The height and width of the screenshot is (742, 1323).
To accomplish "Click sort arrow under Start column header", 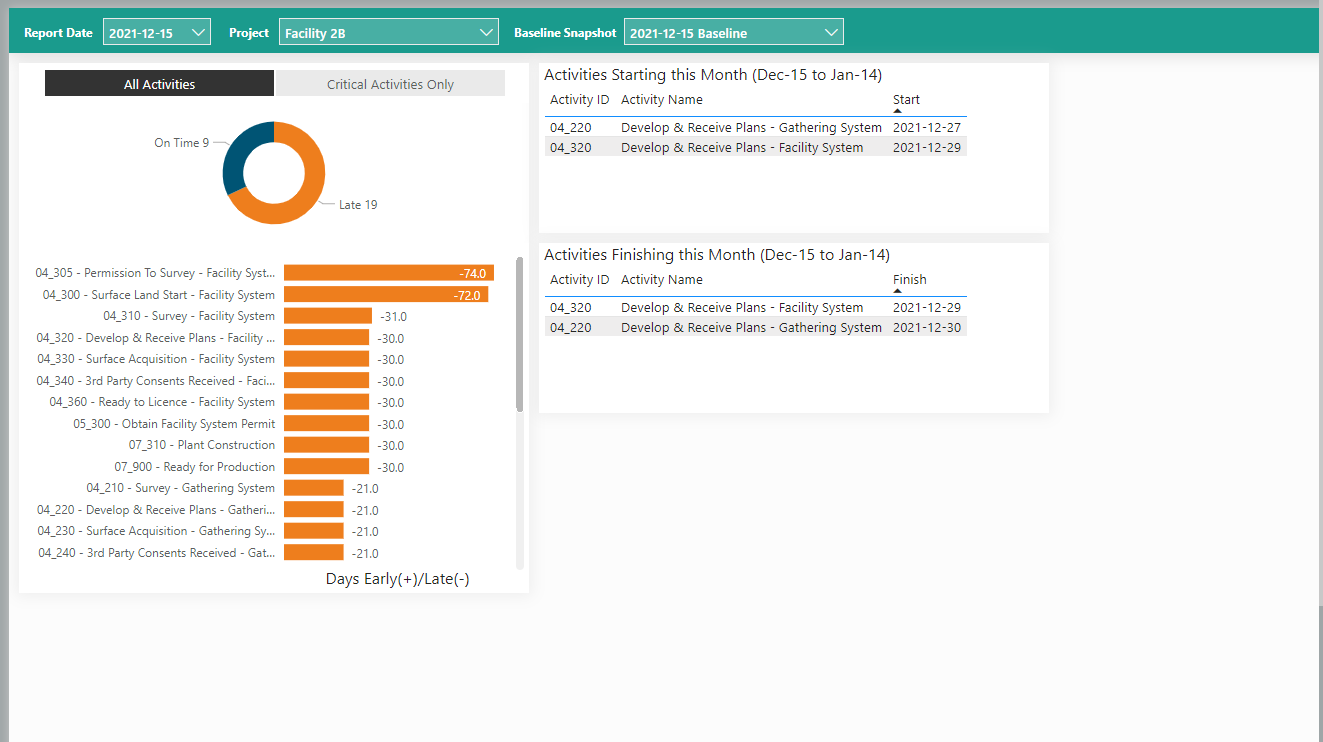I will click(x=897, y=111).
